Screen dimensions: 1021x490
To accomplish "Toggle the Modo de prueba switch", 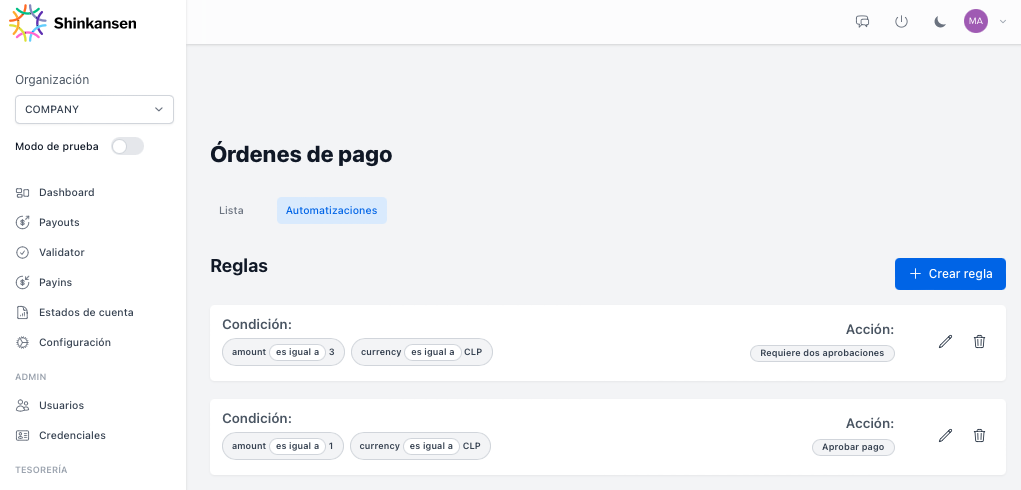I will coord(127,146).
